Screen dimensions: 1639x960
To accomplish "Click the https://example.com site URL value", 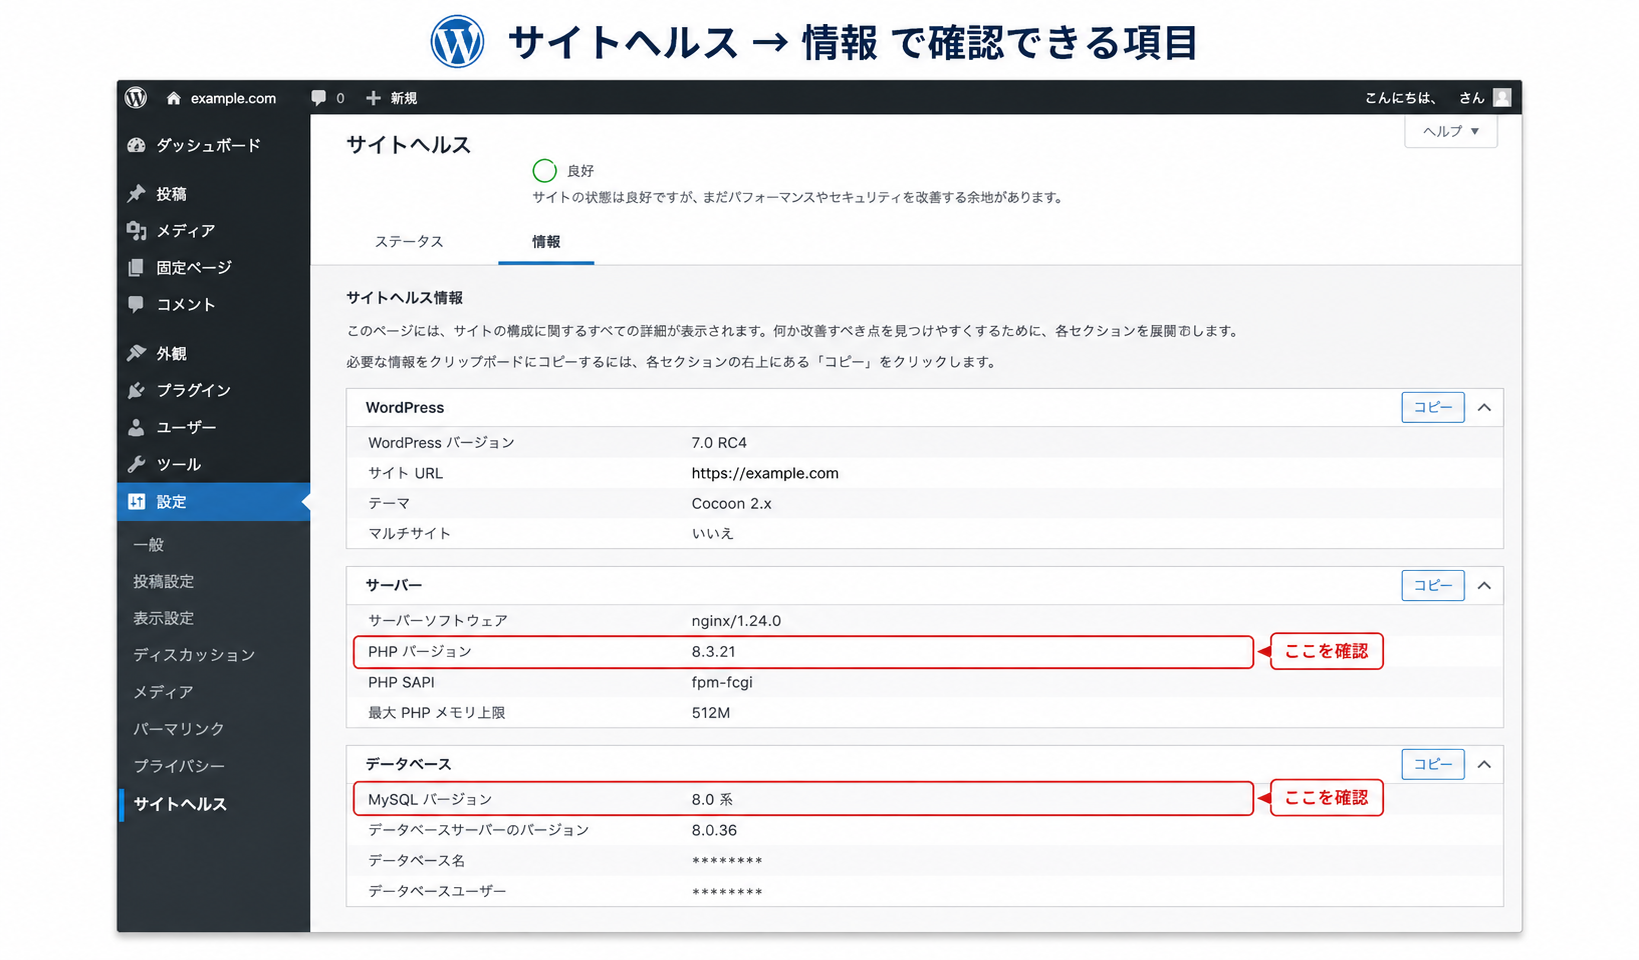I will (x=765, y=473).
